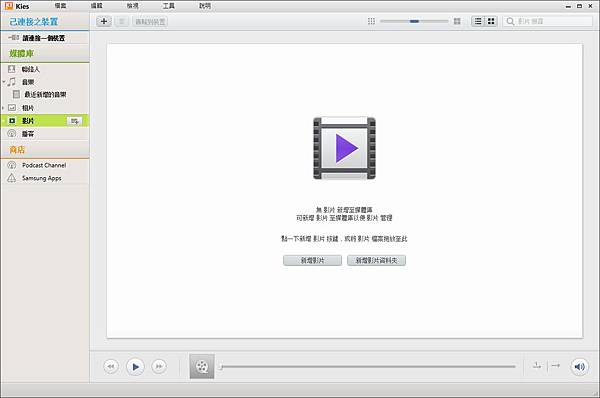Click the playback progress seek bar
This screenshot has height=398, width=600.
click(x=368, y=367)
